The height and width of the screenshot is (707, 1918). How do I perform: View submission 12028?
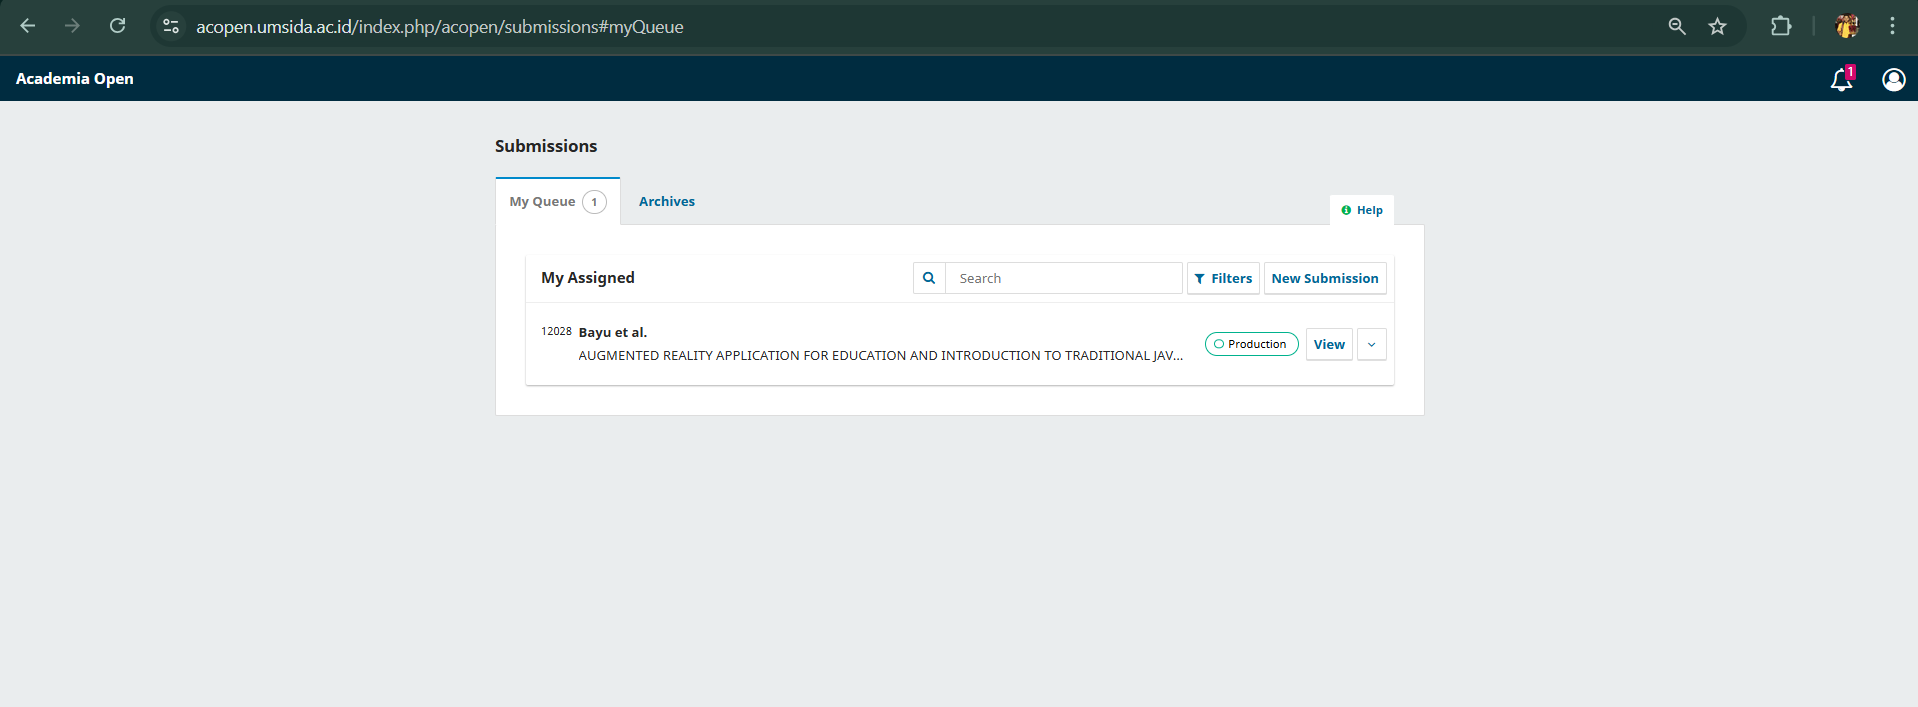coord(1329,344)
